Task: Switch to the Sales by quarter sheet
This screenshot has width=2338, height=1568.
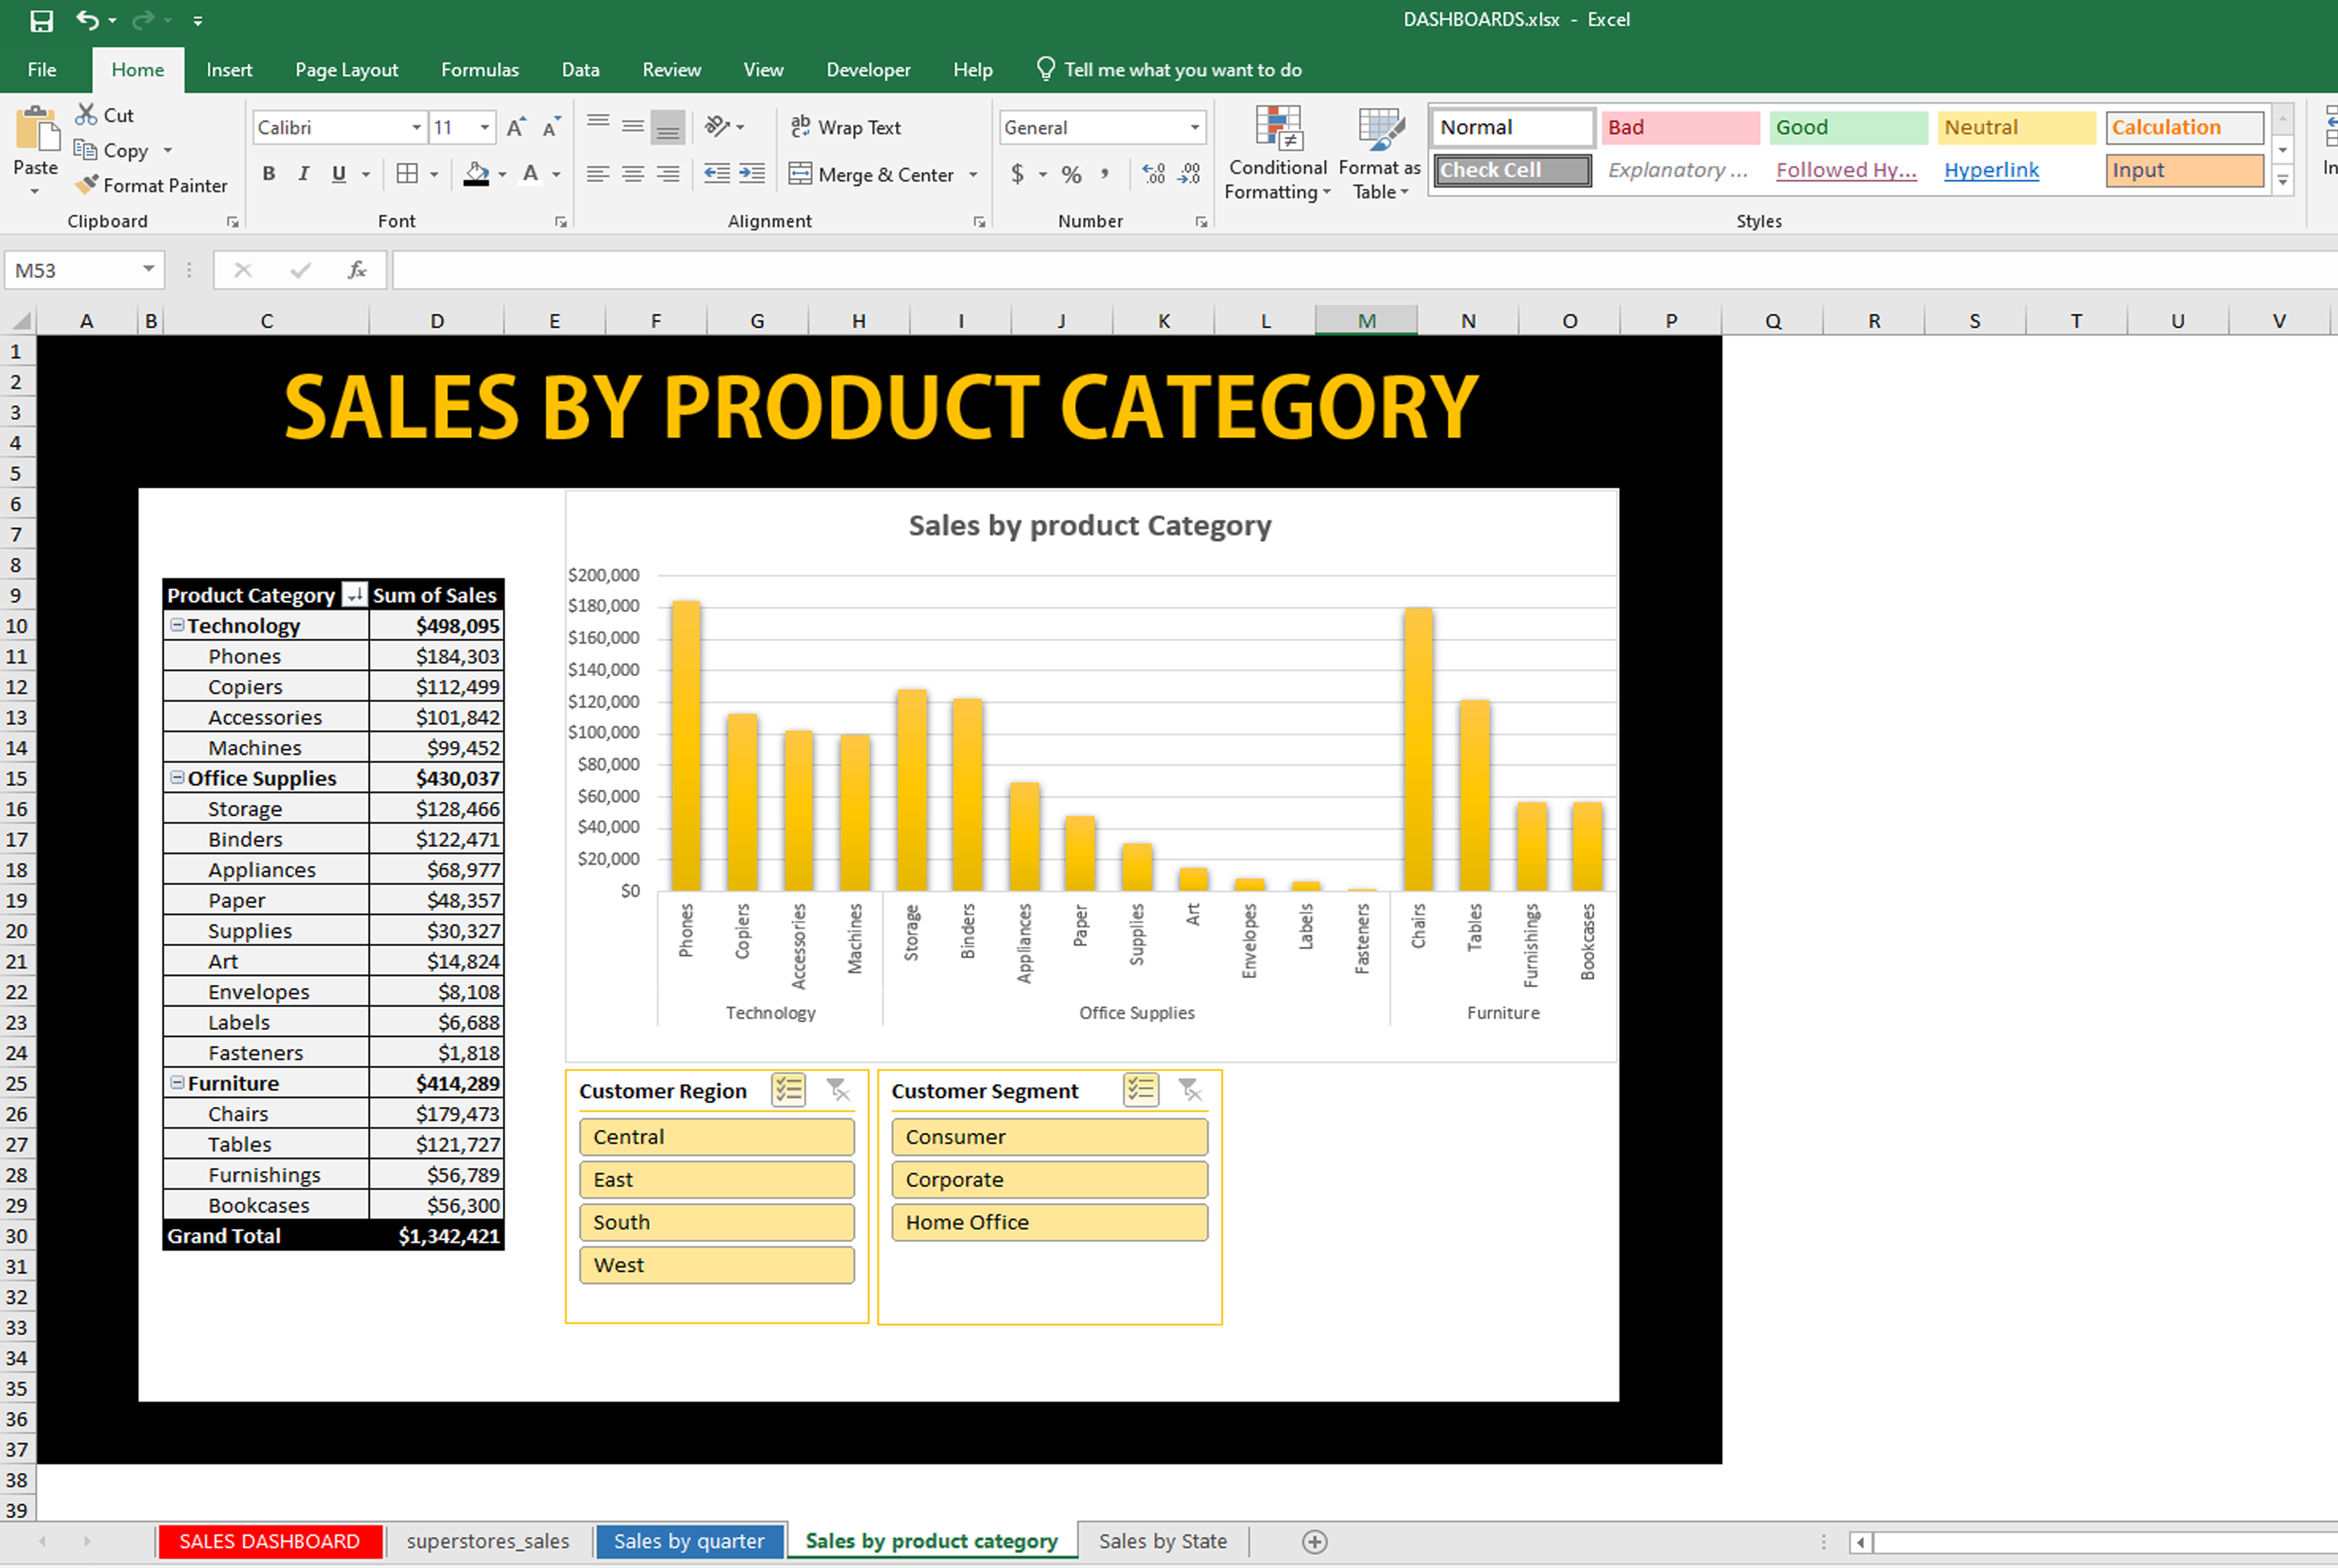Action: pyautogui.click(x=688, y=1541)
